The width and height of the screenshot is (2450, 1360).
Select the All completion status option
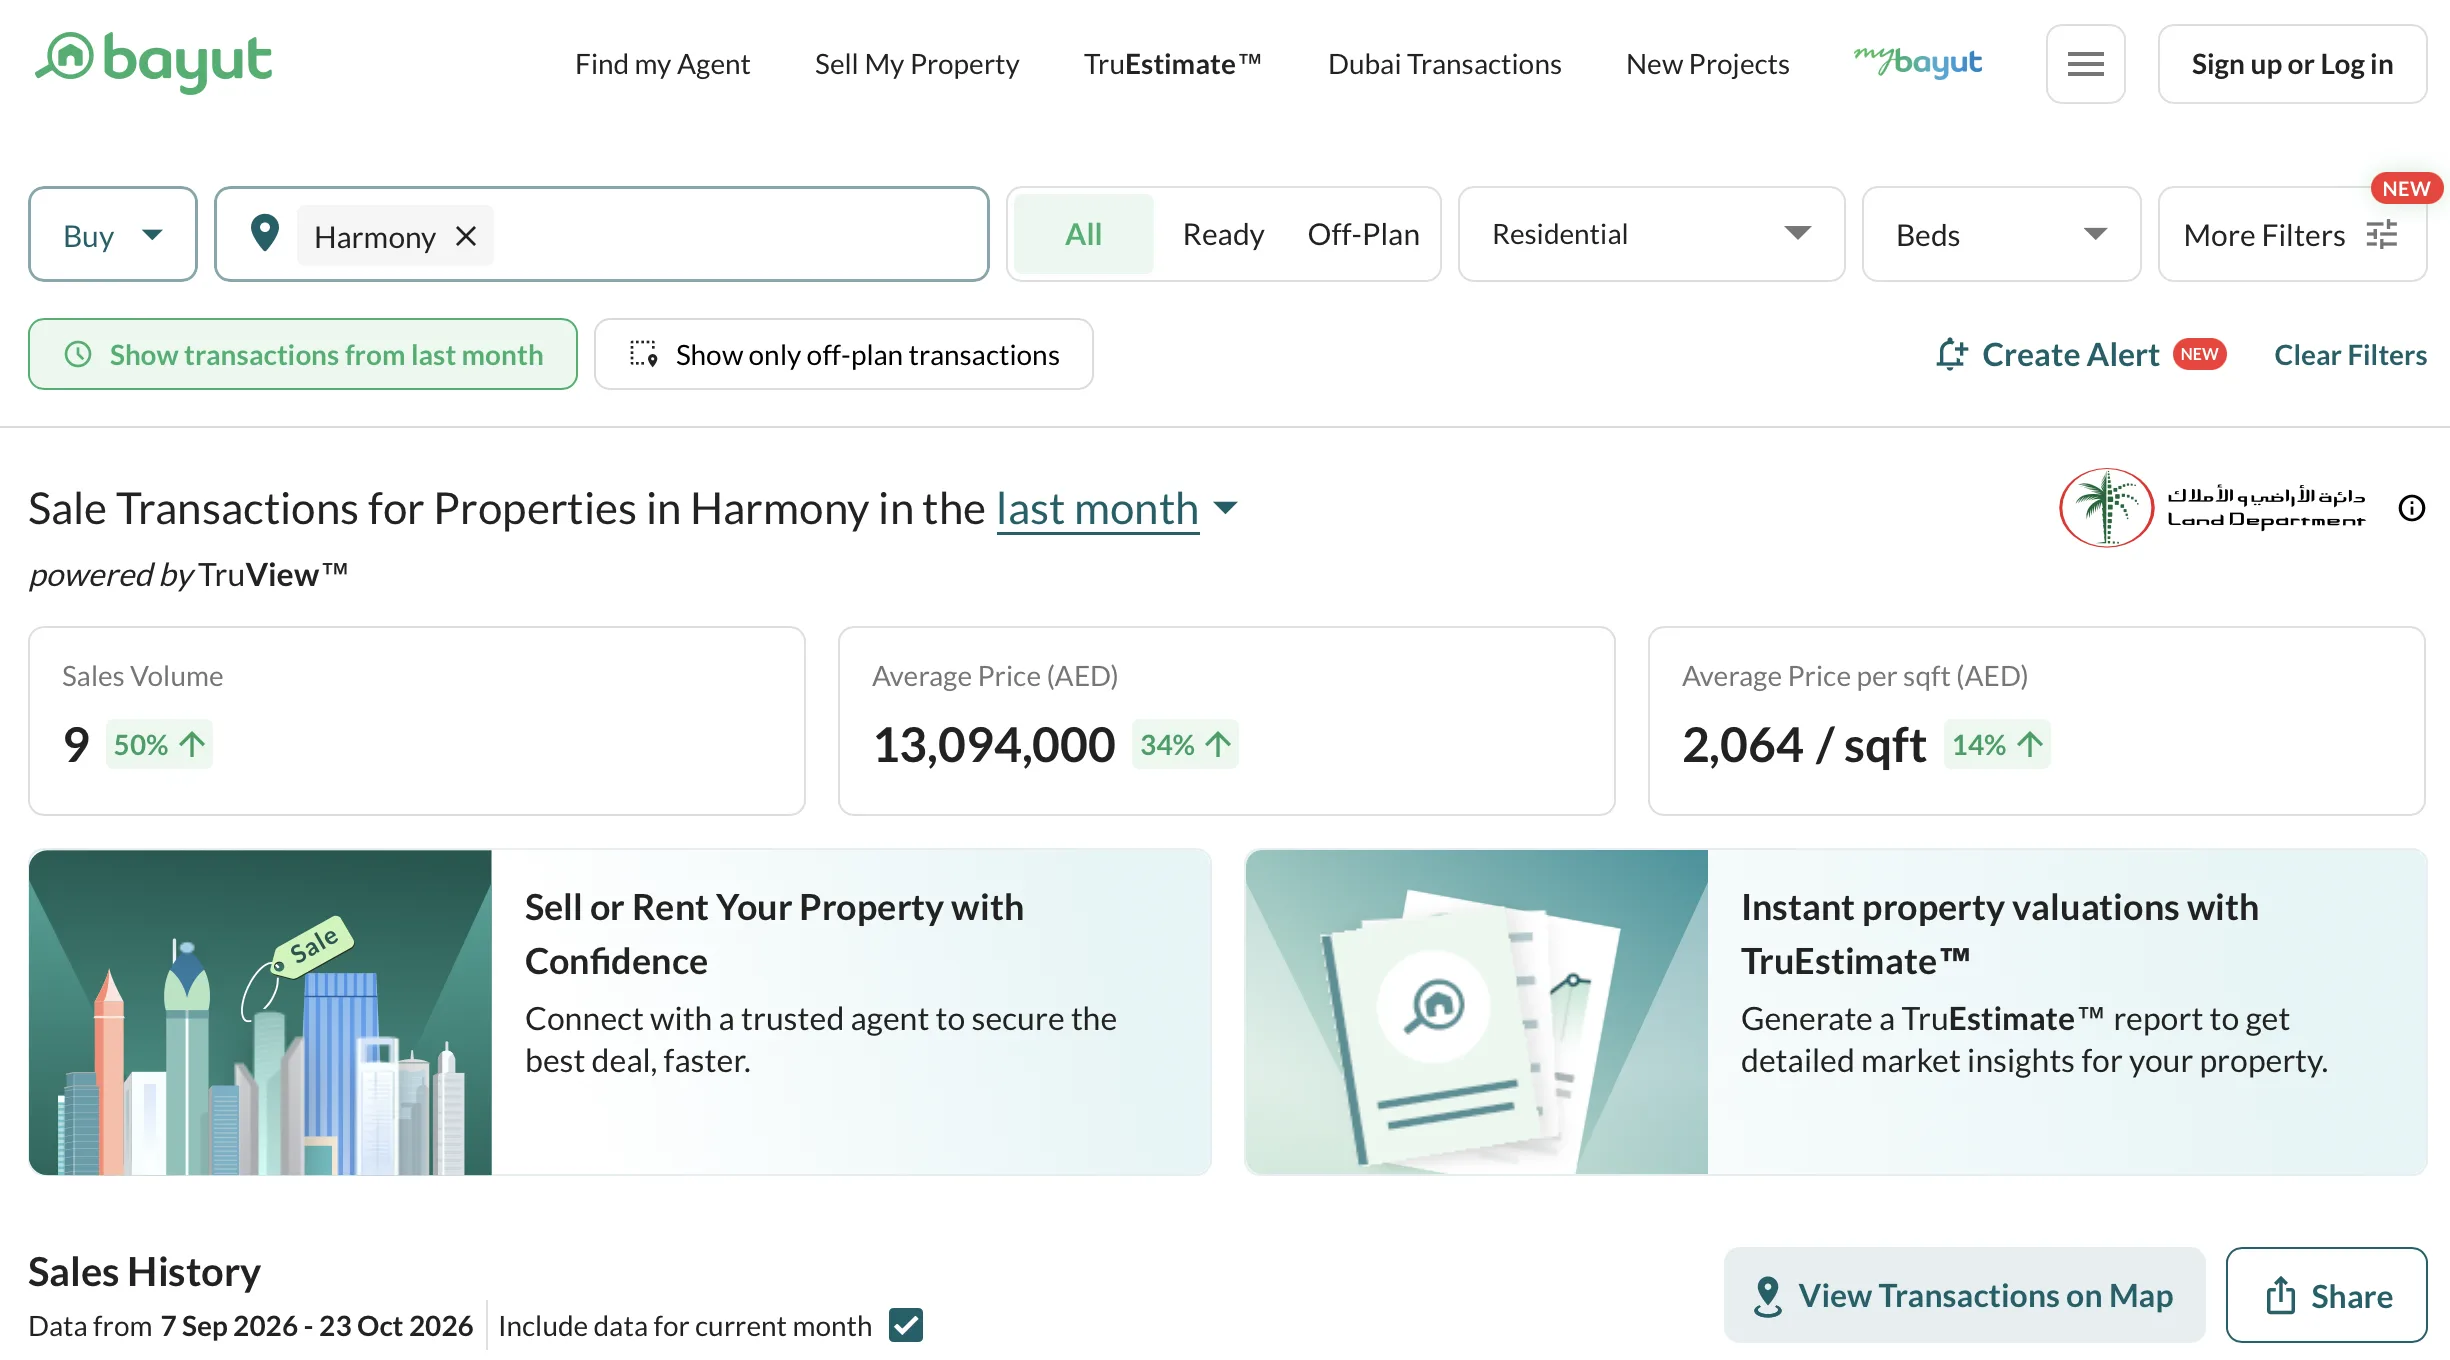tap(1083, 234)
